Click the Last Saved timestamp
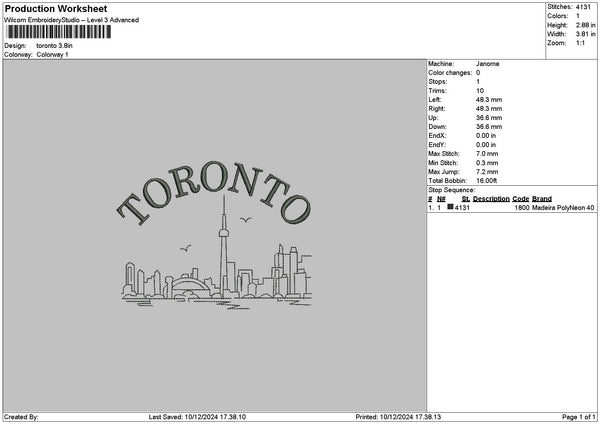Screen dimensions: 600x424 (197, 417)
